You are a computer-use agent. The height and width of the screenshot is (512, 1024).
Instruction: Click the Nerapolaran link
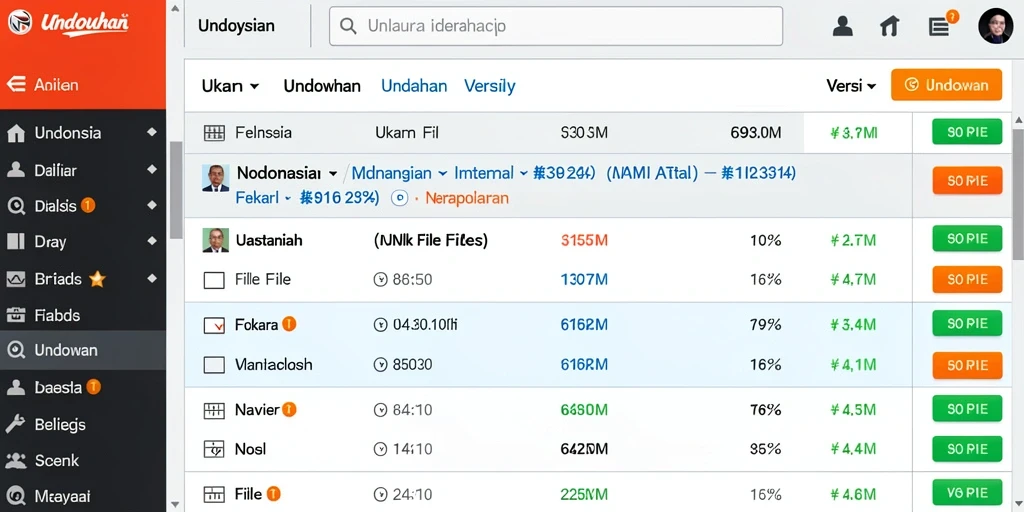click(x=467, y=198)
